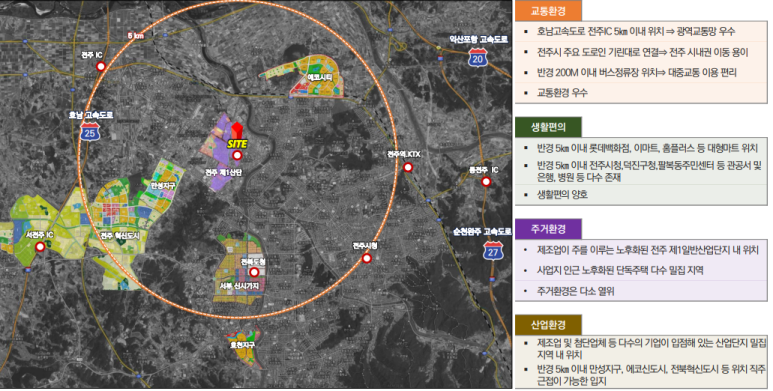
Task: Click the yellow SITE label
Action: click(237, 144)
